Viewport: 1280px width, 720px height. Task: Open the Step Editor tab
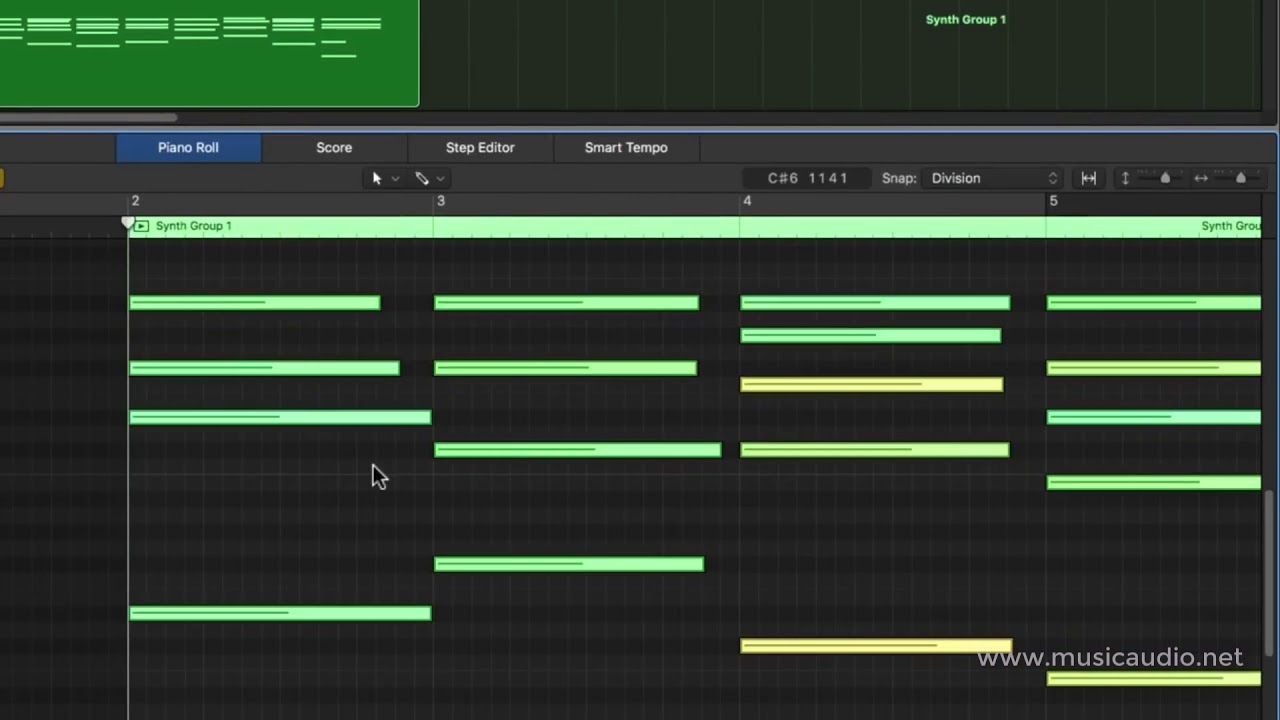point(480,147)
